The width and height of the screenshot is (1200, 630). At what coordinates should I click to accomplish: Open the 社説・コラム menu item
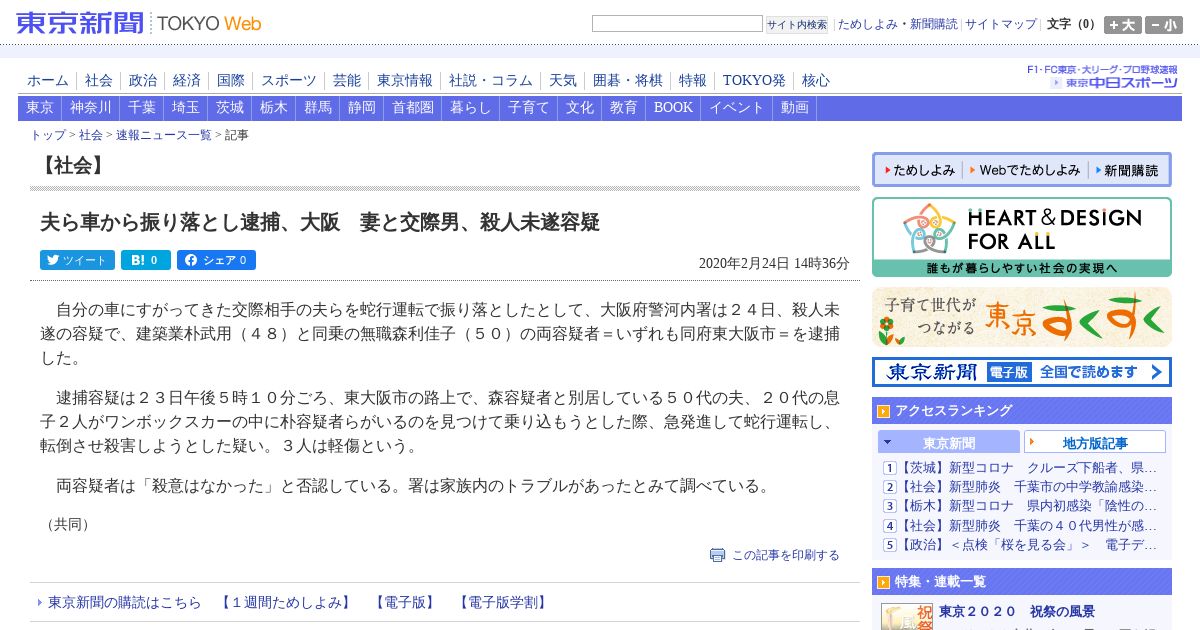[491, 81]
